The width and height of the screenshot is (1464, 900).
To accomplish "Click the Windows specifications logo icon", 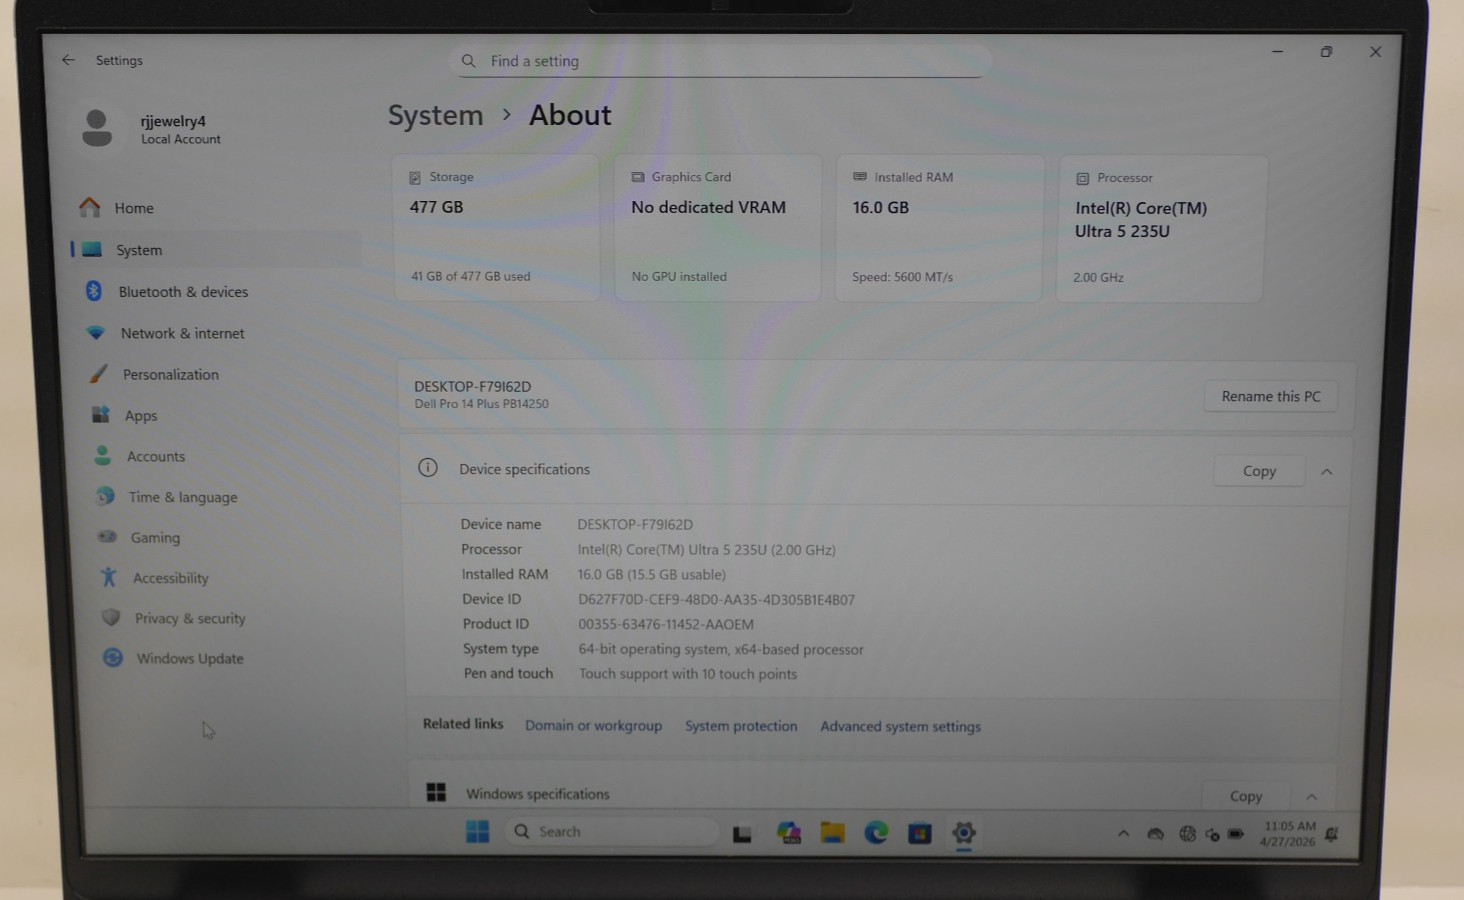I will [436, 792].
